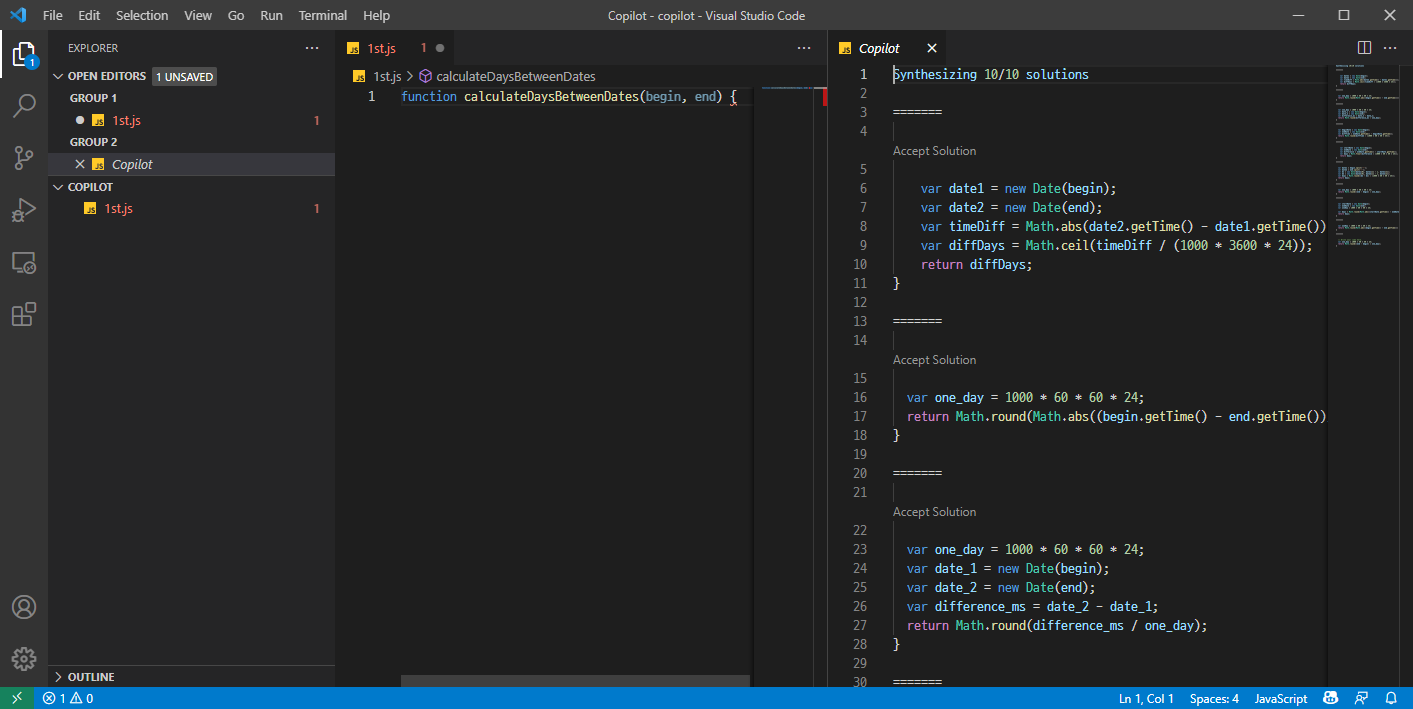Switch to the 1st.js editor tab

tap(395, 48)
